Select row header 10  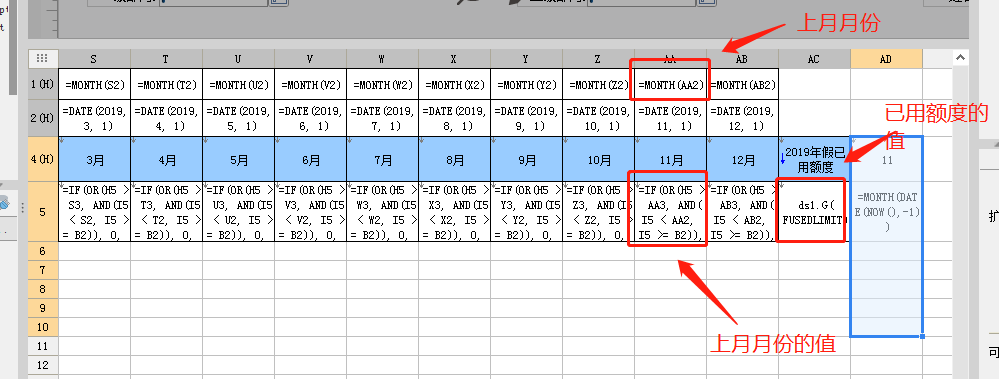[43, 327]
